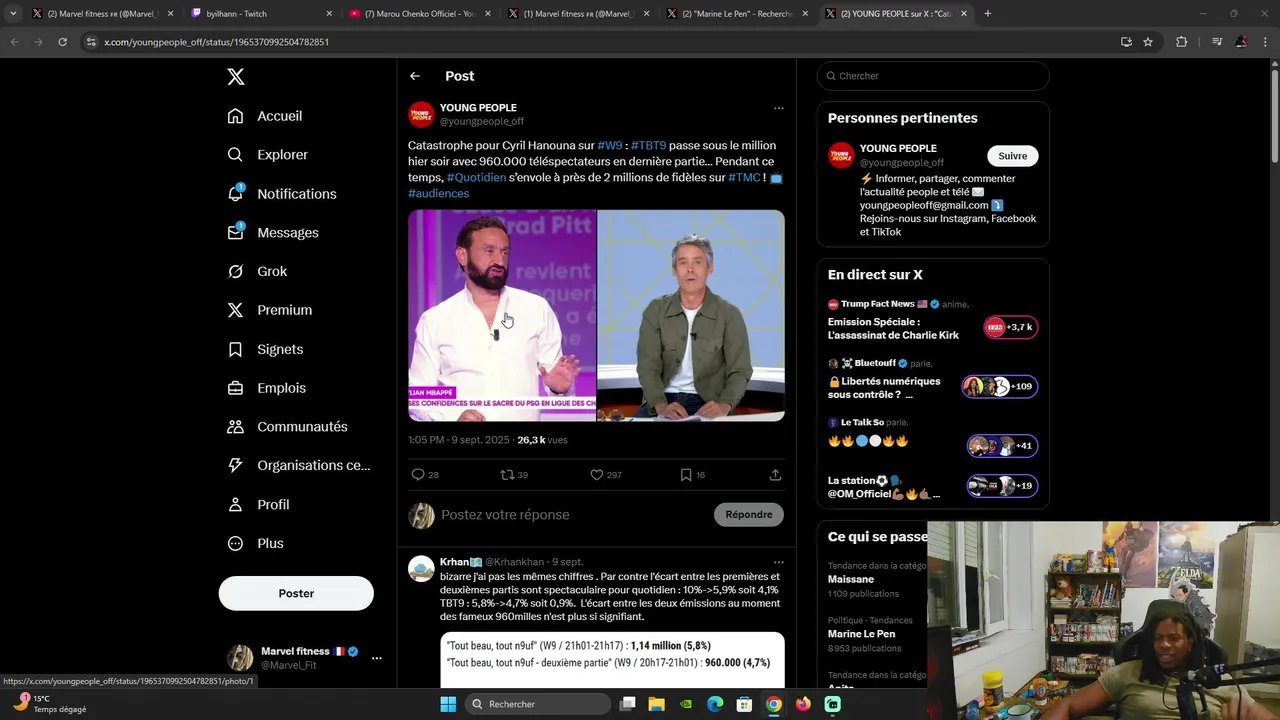Click the #Quotidien hashtag

pyautogui.click(x=476, y=178)
